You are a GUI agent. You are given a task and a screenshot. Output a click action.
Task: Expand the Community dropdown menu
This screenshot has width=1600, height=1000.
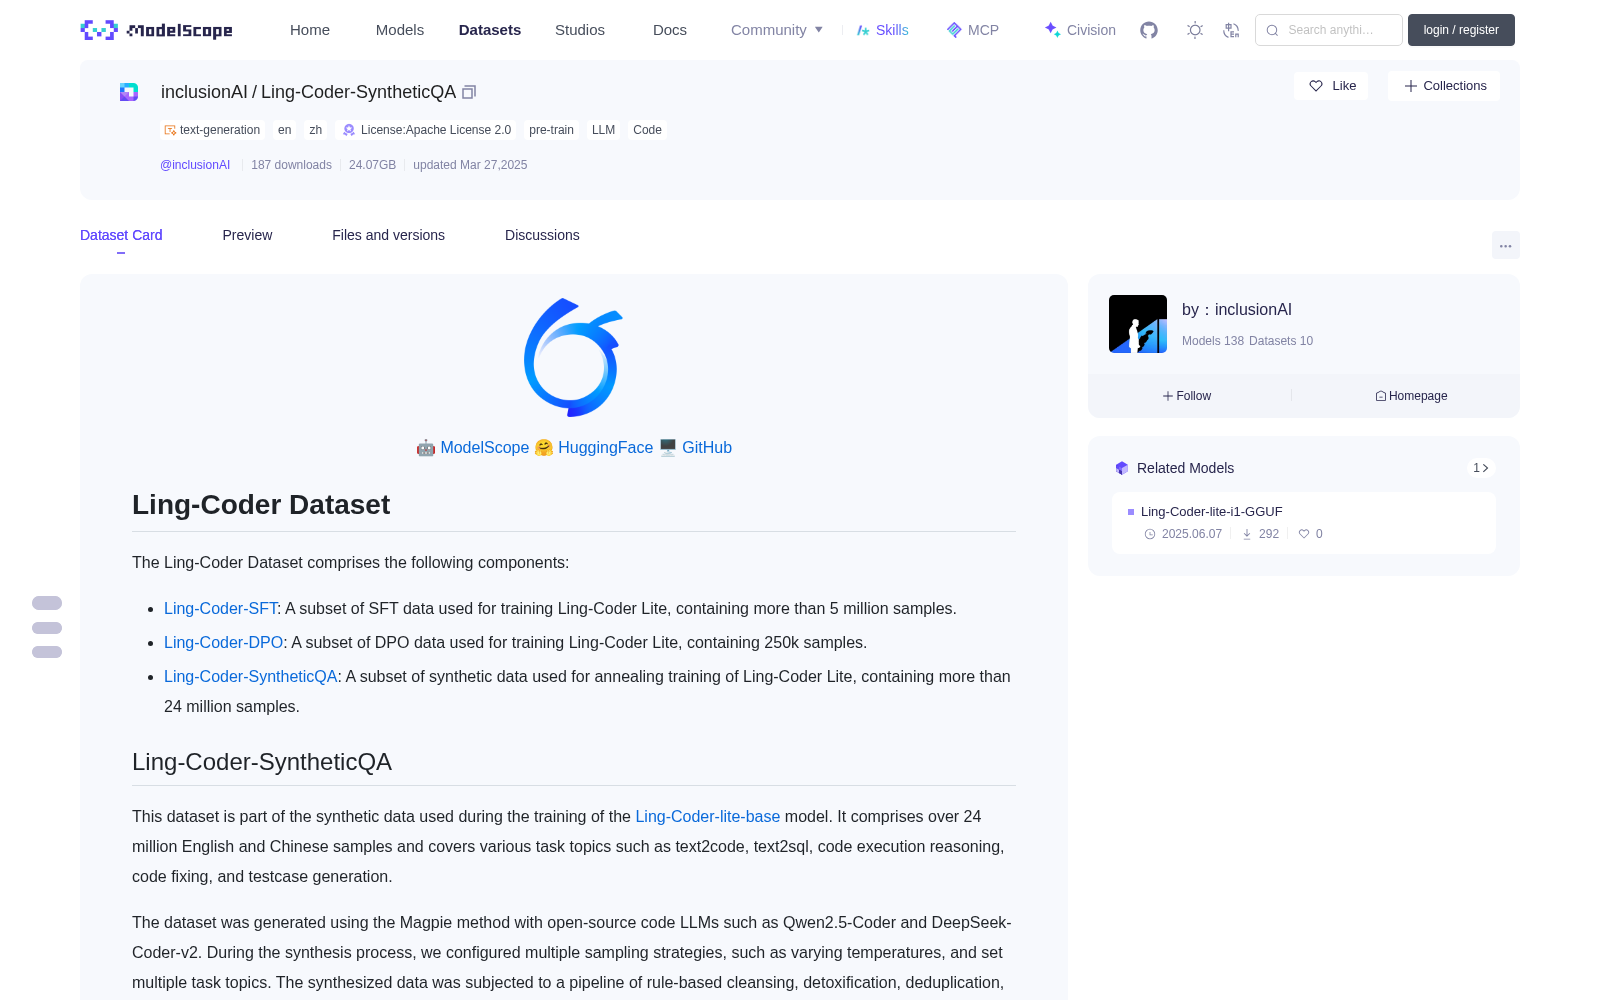coord(777,30)
